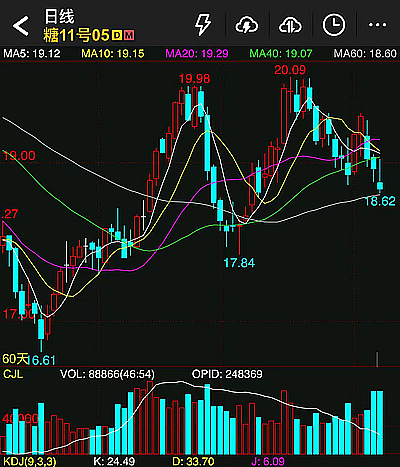Open the clock time period icon
Screen dimensions: 400x467
coord(334,25)
